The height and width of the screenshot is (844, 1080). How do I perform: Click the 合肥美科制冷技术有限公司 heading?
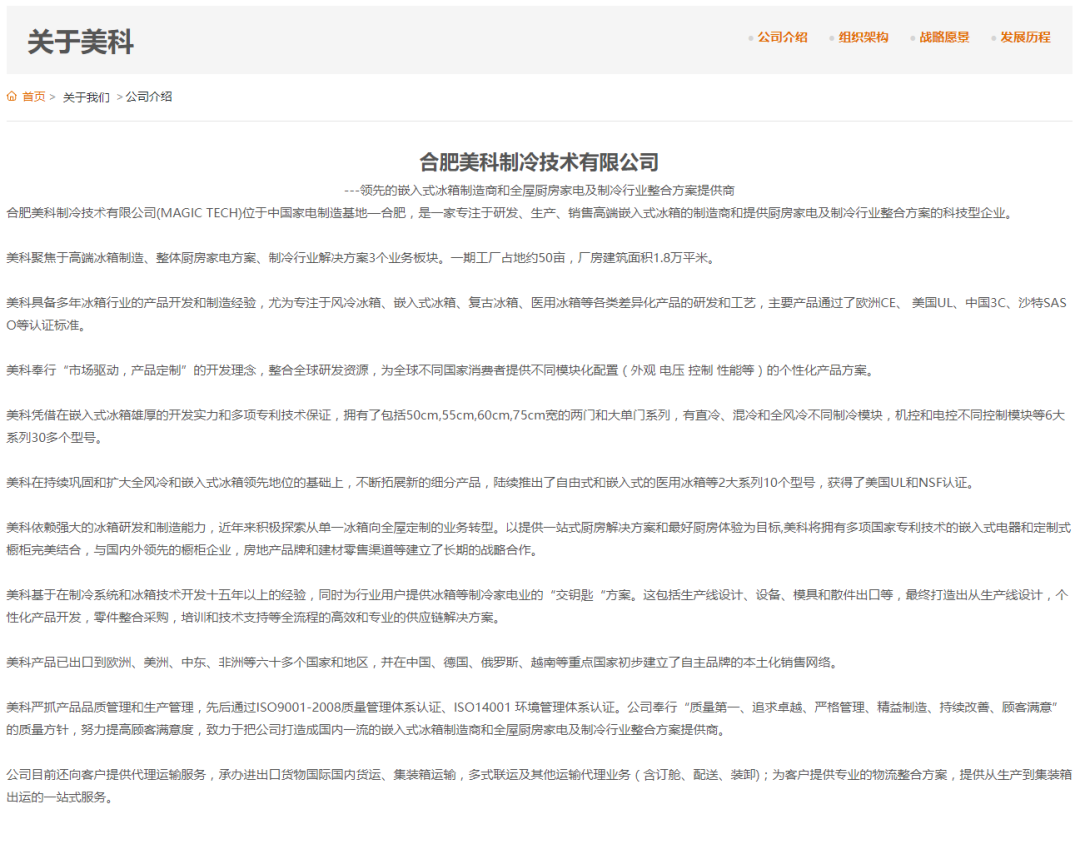pos(539,163)
